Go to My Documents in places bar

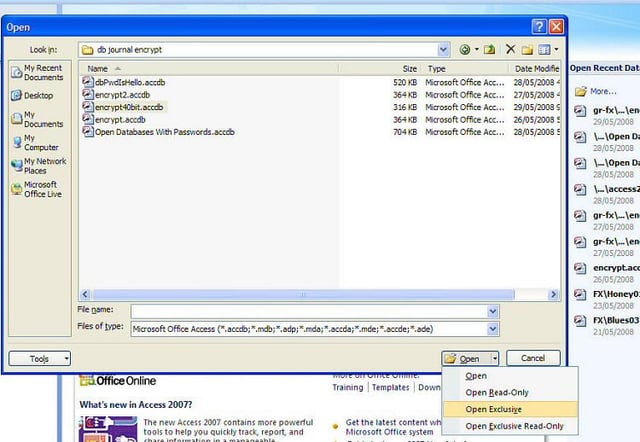coord(38,119)
